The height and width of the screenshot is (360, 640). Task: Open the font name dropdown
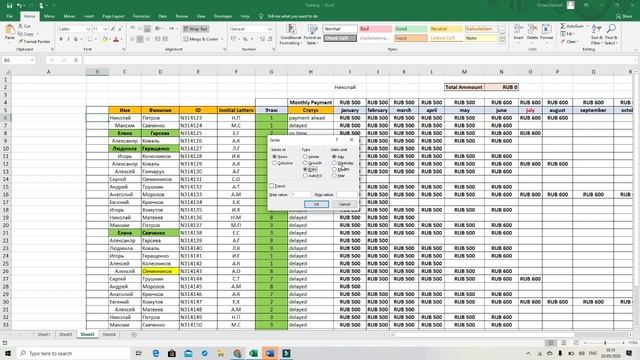click(88, 29)
